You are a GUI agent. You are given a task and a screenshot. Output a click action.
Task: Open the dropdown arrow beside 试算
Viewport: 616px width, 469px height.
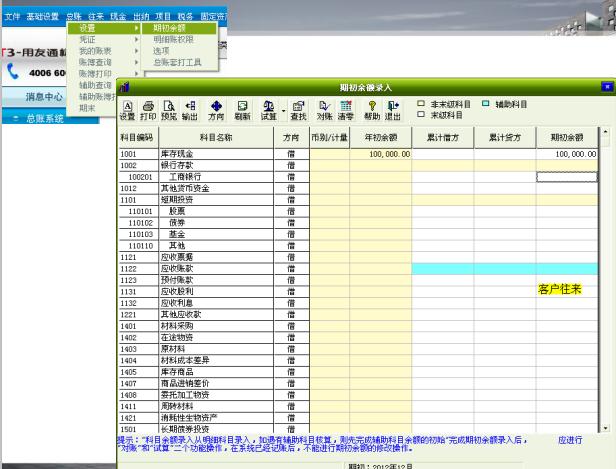point(283,111)
